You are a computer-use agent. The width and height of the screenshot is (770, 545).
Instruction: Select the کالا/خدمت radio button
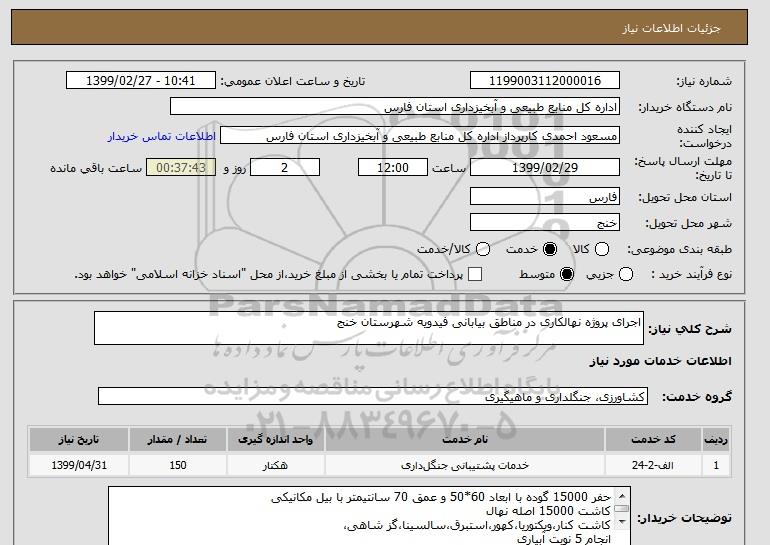[x=483, y=249]
